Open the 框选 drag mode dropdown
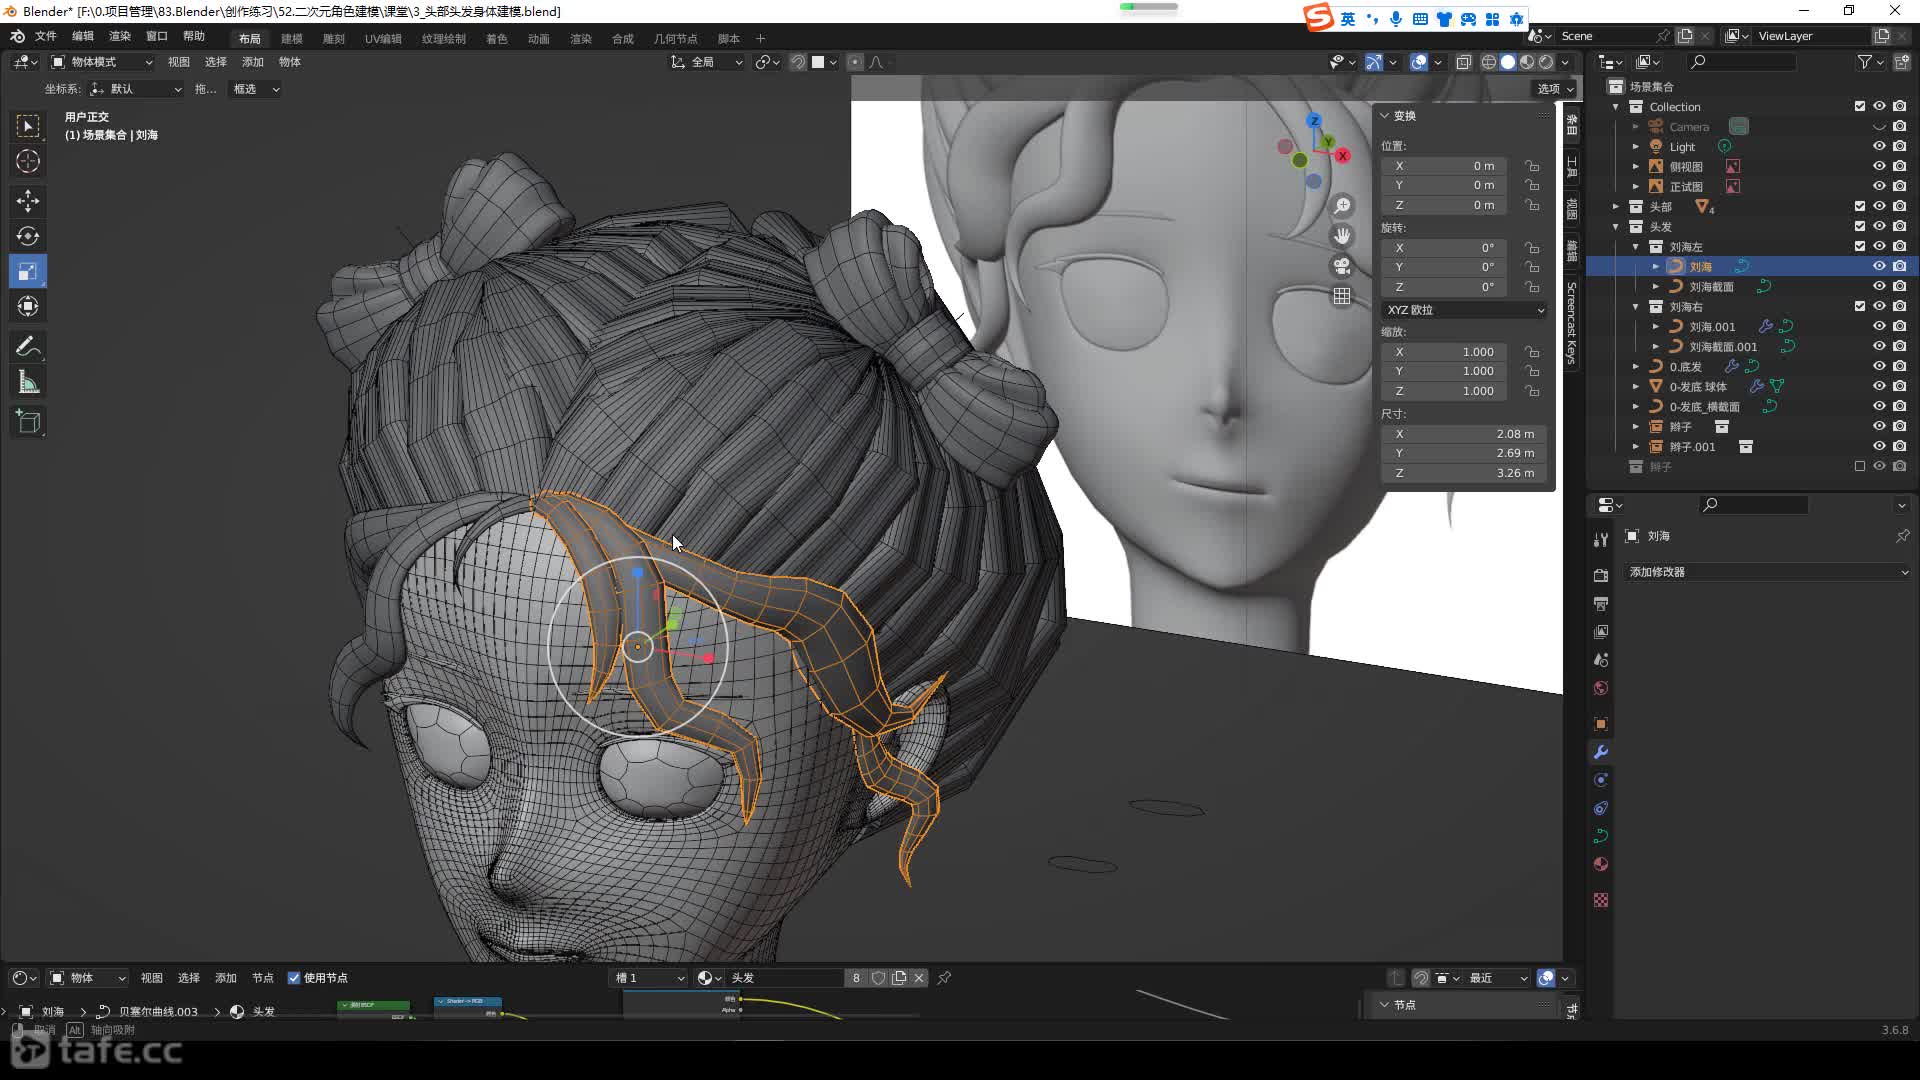 [254, 89]
